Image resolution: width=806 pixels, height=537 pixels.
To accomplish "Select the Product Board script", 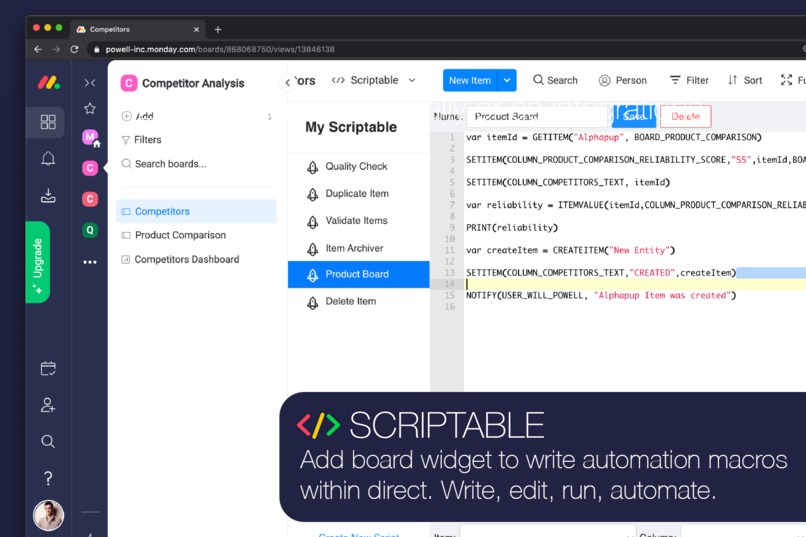I will click(359, 274).
